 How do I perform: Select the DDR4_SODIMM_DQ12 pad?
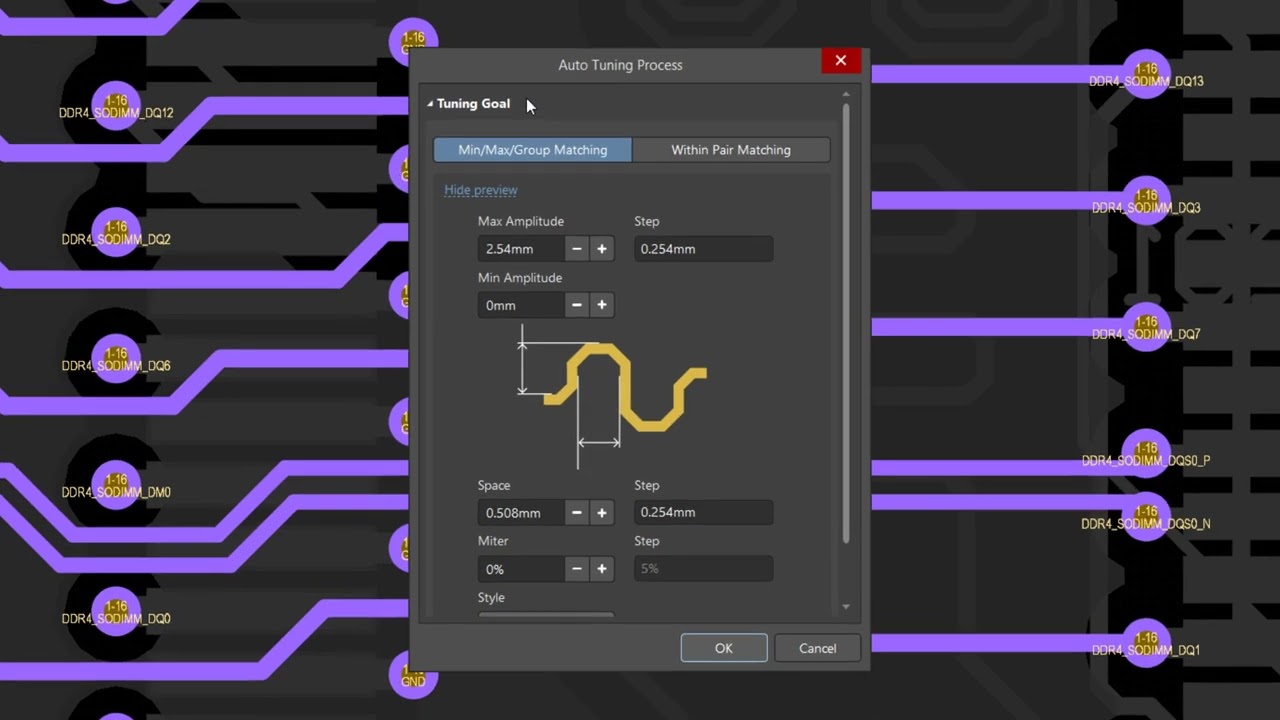(116, 102)
